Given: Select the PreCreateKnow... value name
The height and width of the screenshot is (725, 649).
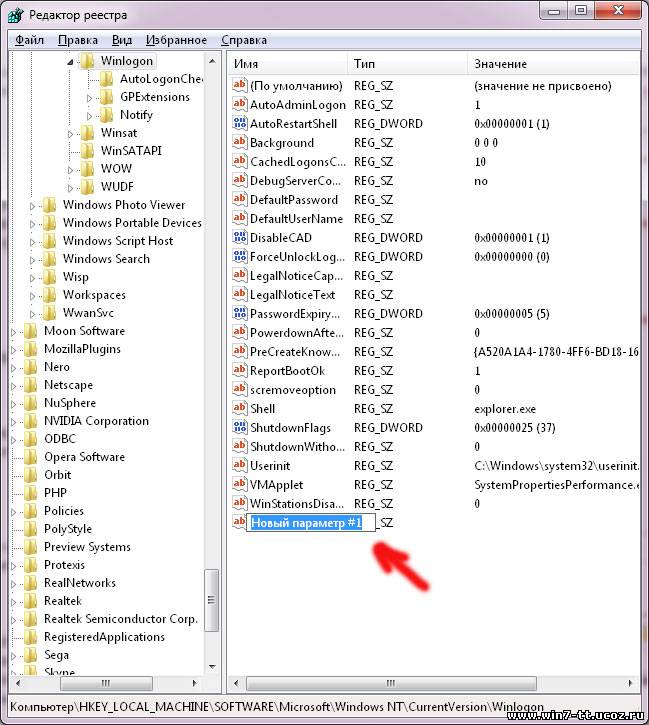Looking at the screenshot, I should coord(294,351).
